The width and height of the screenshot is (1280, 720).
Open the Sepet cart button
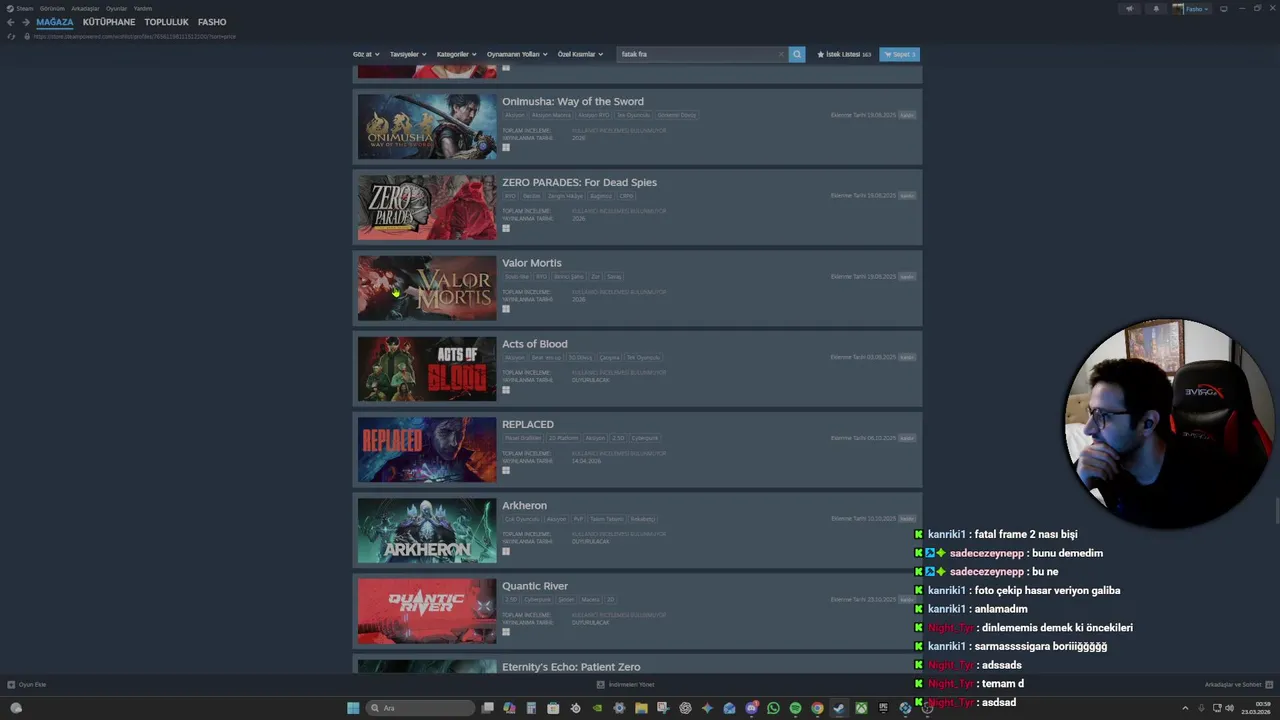(899, 54)
